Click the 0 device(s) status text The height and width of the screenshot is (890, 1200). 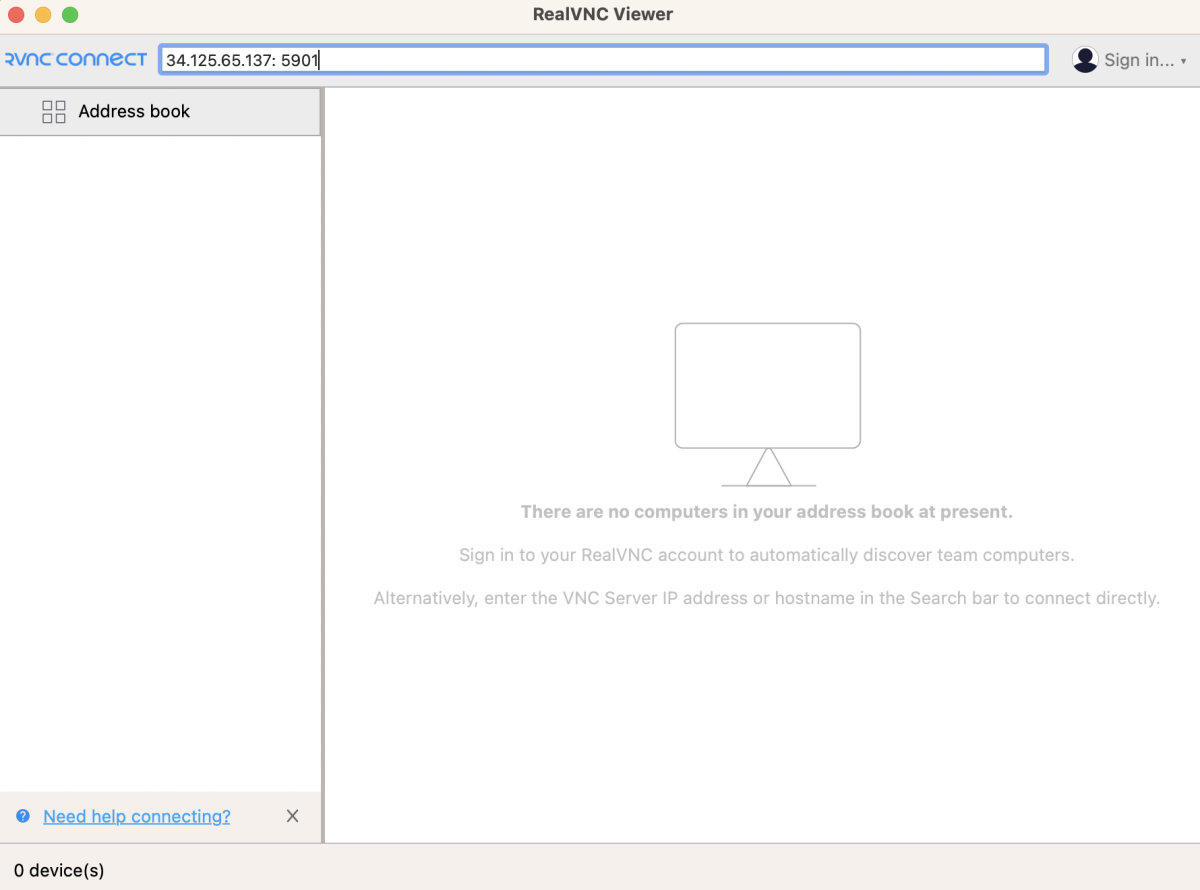(x=59, y=871)
